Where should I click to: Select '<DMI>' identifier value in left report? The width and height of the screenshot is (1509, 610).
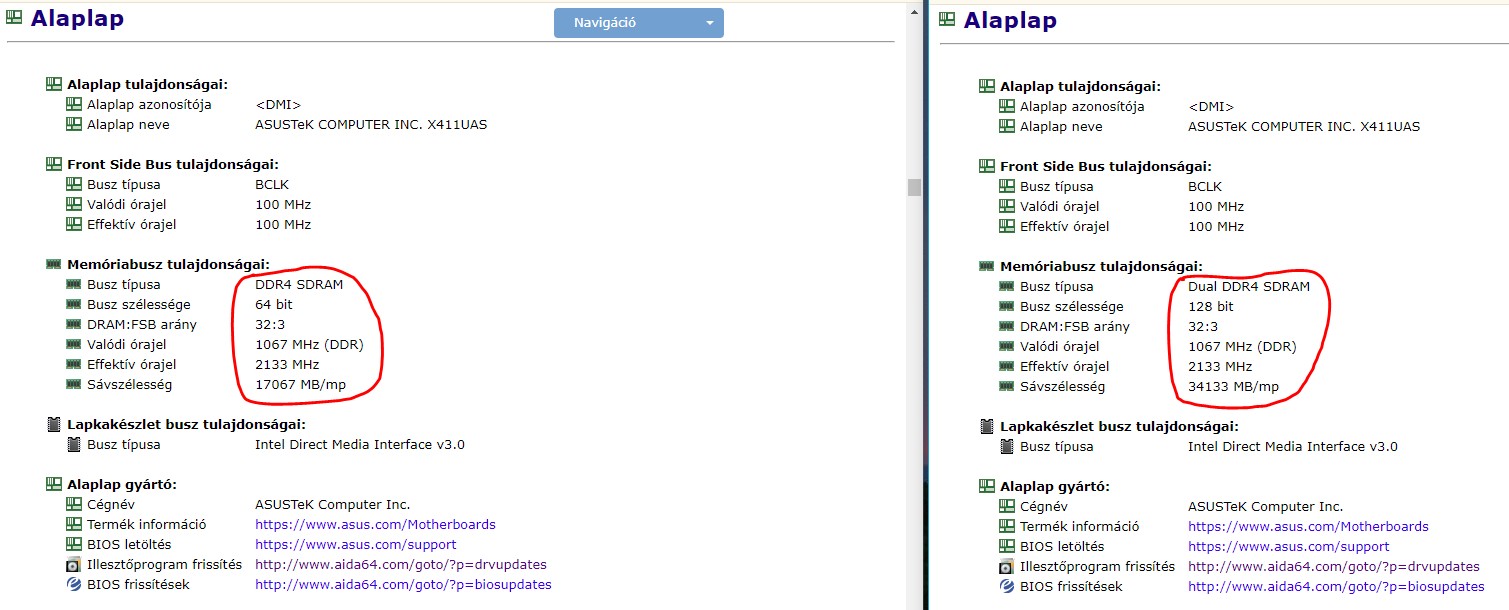click(x=278, y=104)
